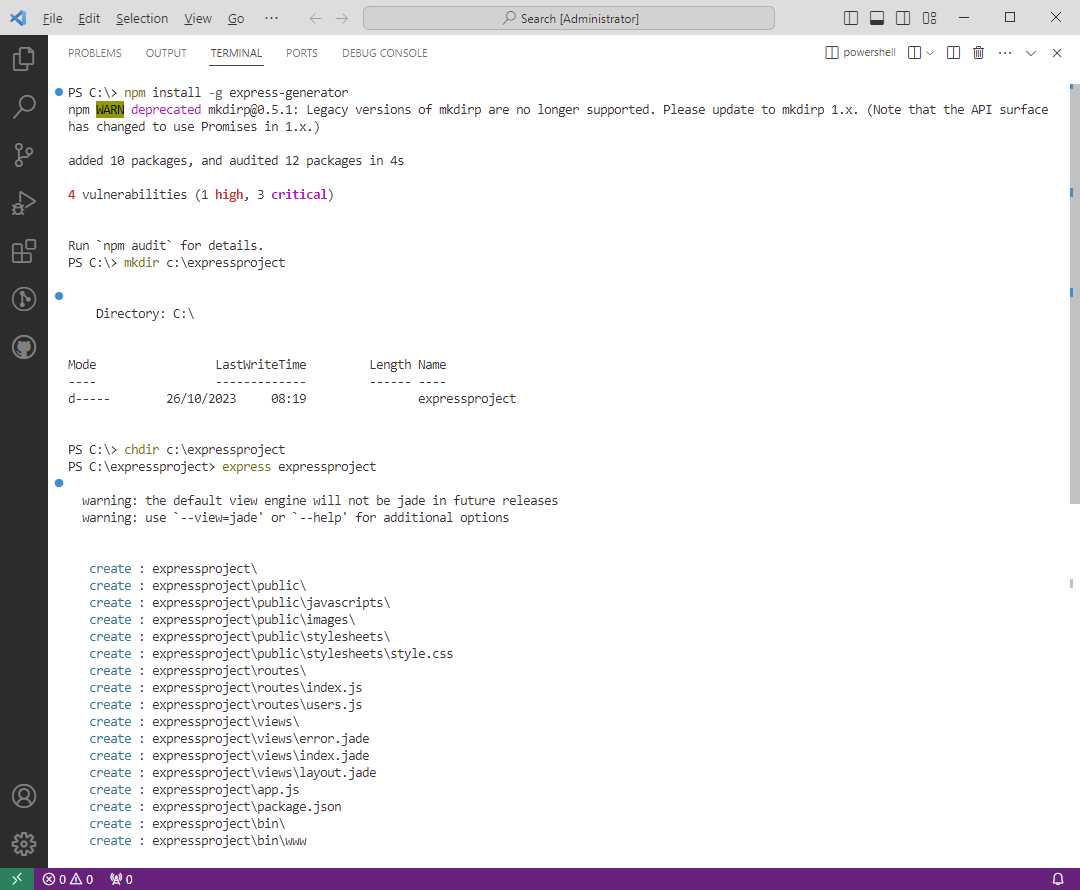Image resolution: width=1080 pixels, height=890 pixels.
Task: Click the express command decoration dot
Action: 59,484
